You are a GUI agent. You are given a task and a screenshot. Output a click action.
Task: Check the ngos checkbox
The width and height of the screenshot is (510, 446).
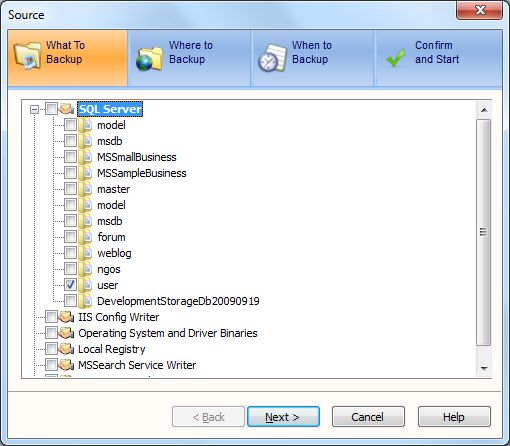pos(70,269)
